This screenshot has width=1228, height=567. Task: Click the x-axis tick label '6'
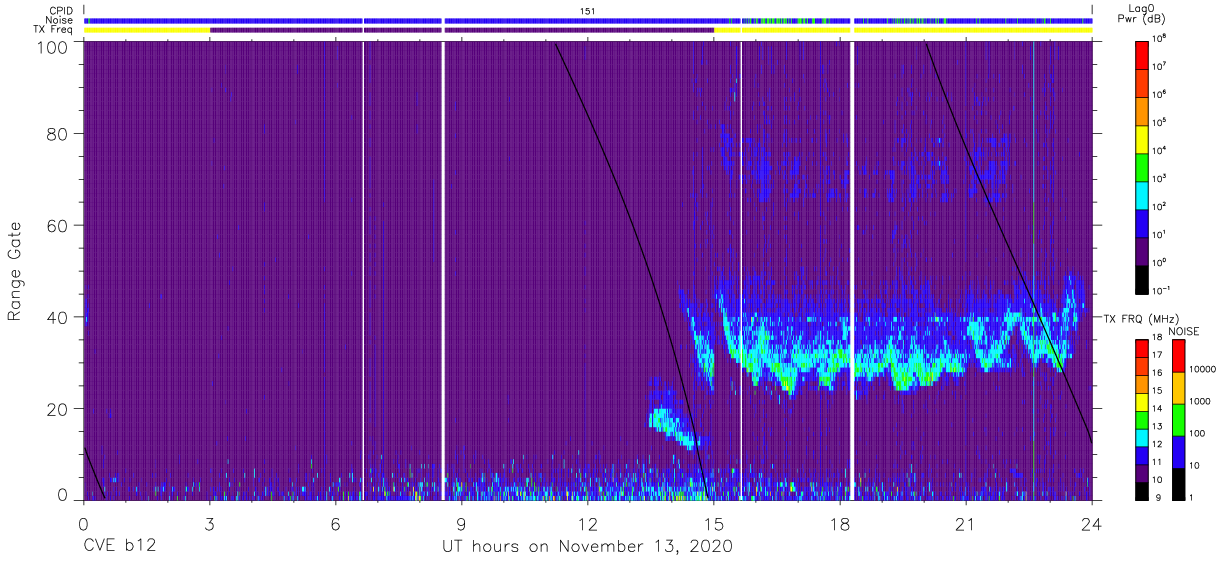pyautogui.click(x=336, y=522)
